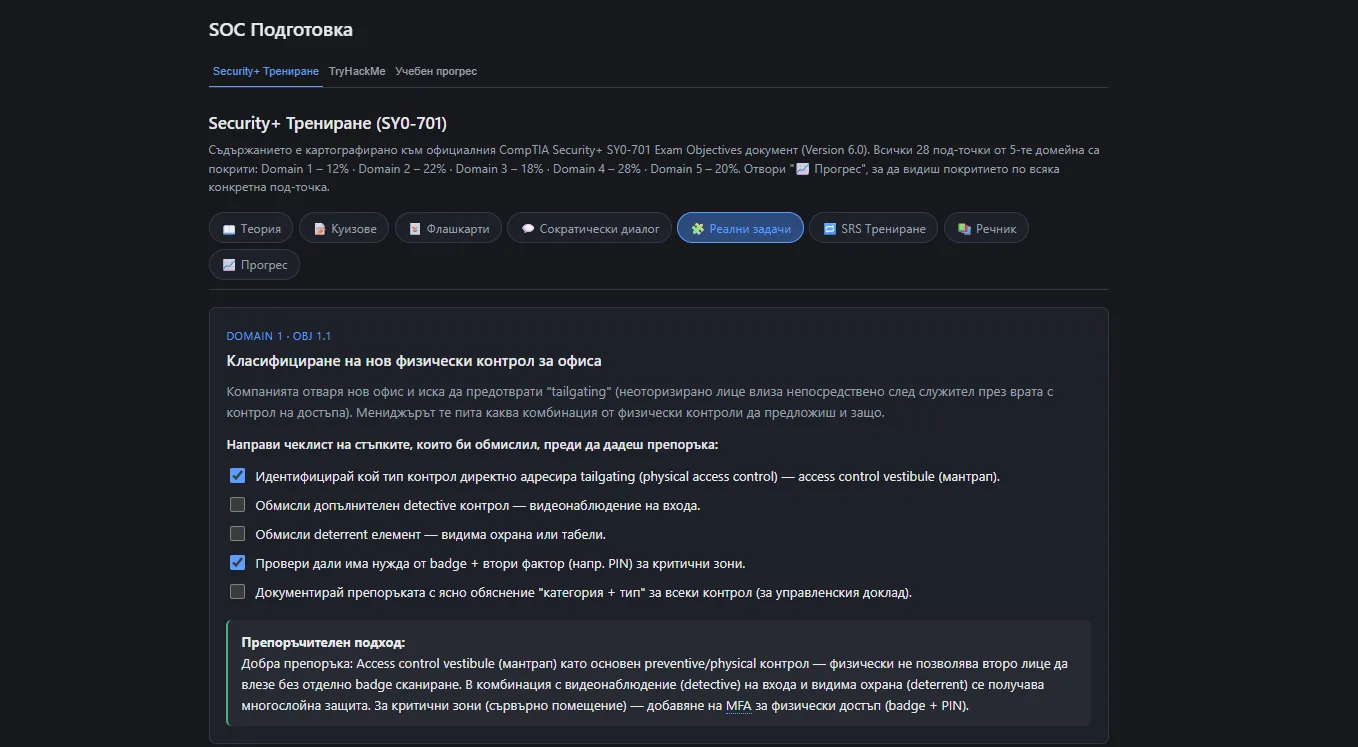Click the Куизове quiz icon
The width and height of the screenshot is (1358, 747).
[320, 229]
